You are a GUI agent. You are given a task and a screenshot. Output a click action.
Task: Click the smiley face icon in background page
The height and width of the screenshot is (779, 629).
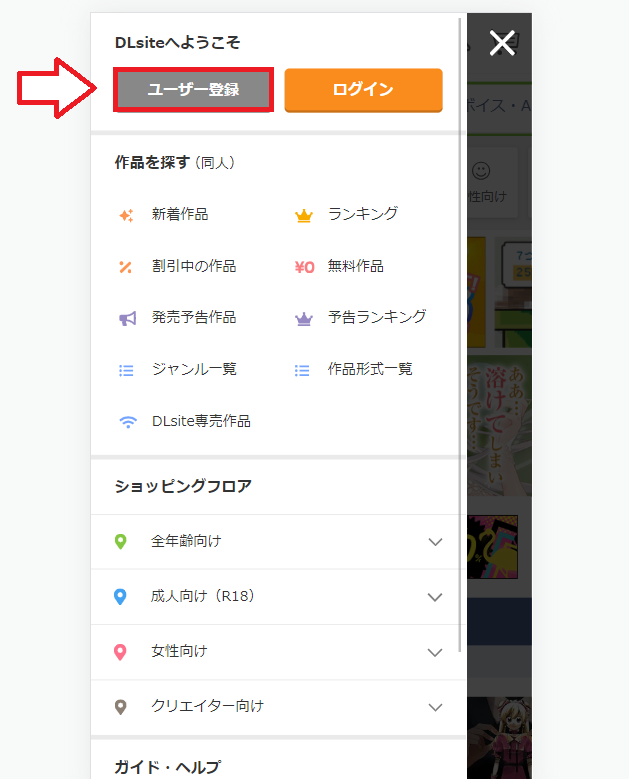click(481, 171)
